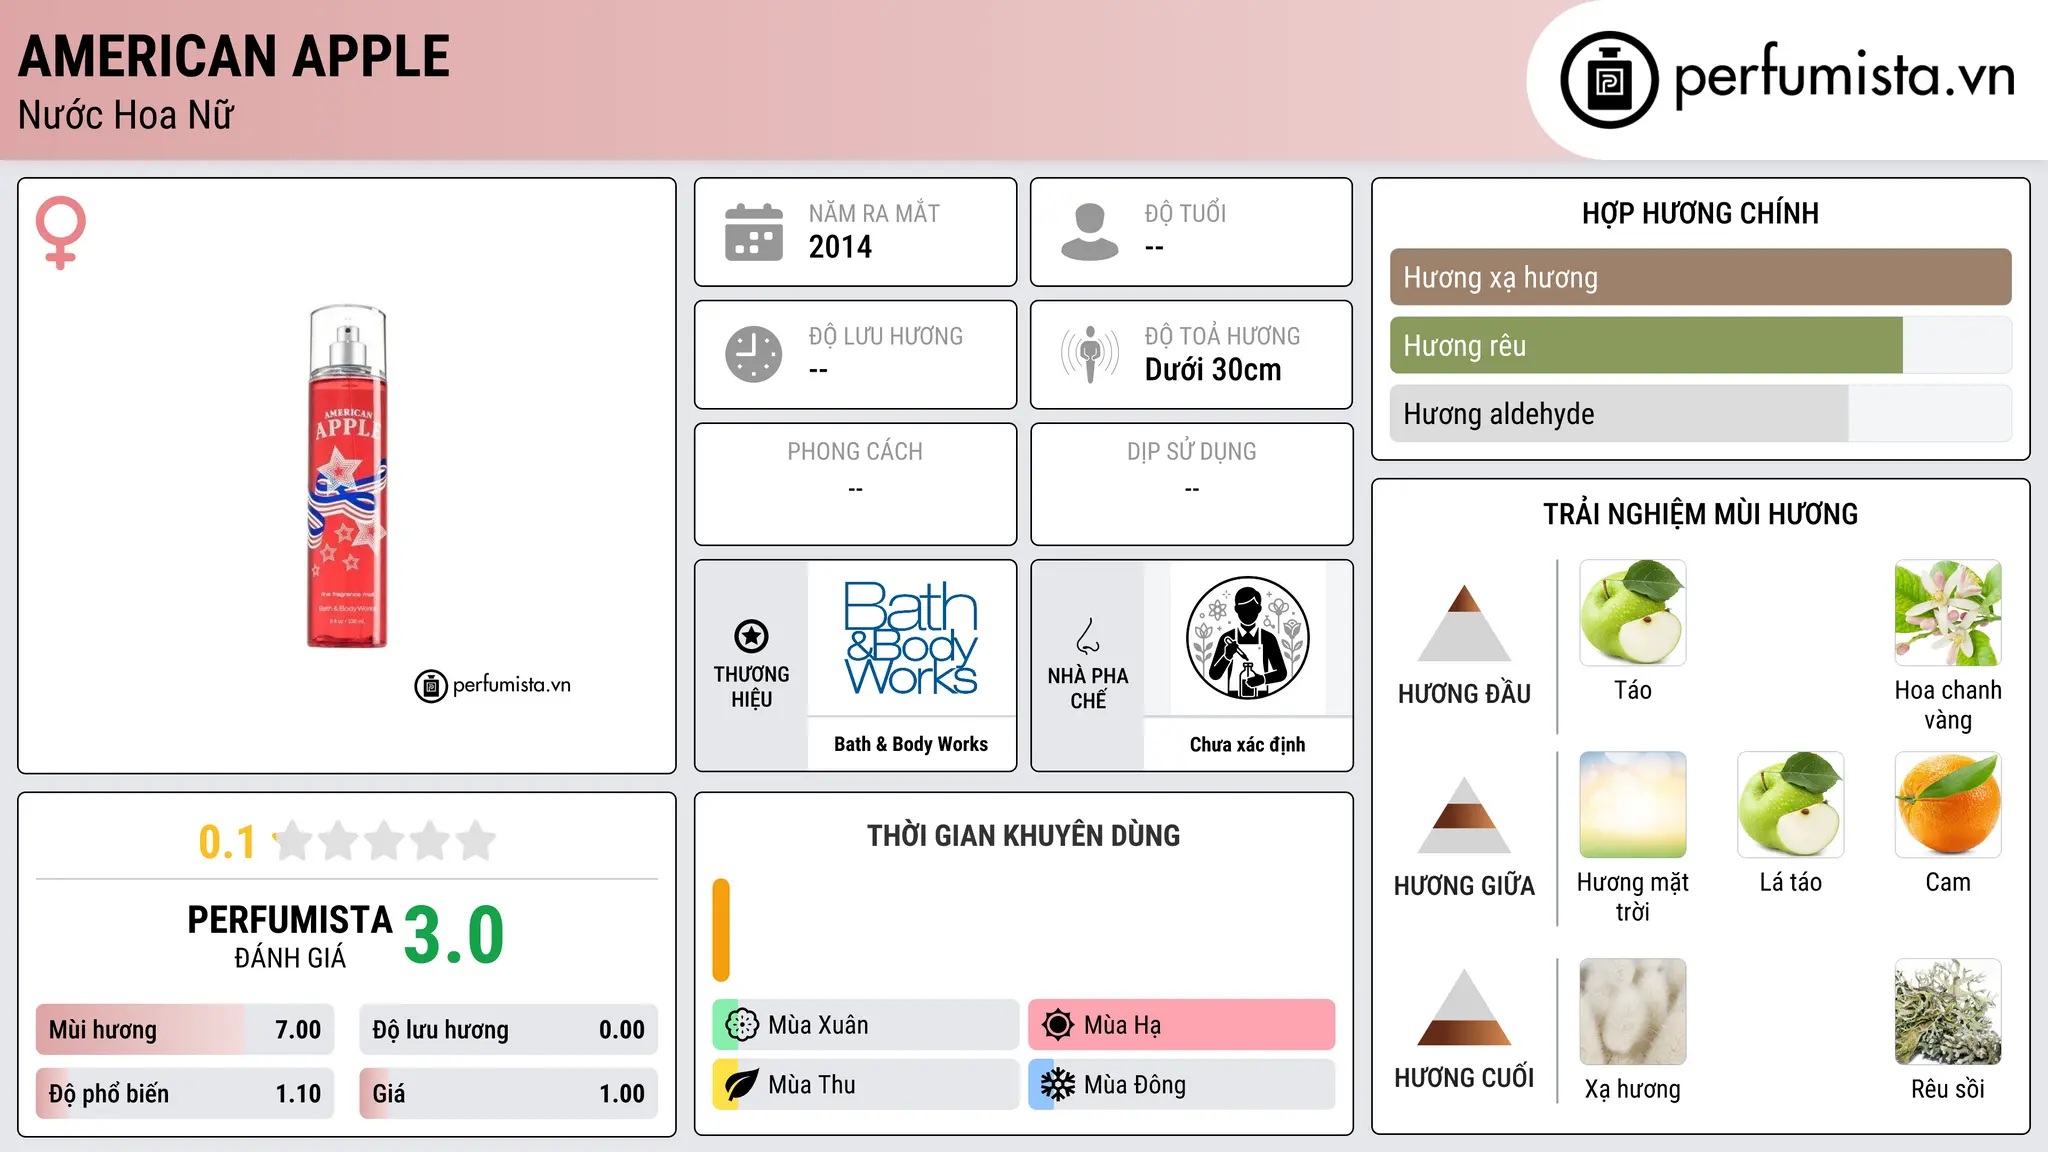2048x1152 pixels.
Task: Click the clock icon in the longevity card
Action: point(754,354)
